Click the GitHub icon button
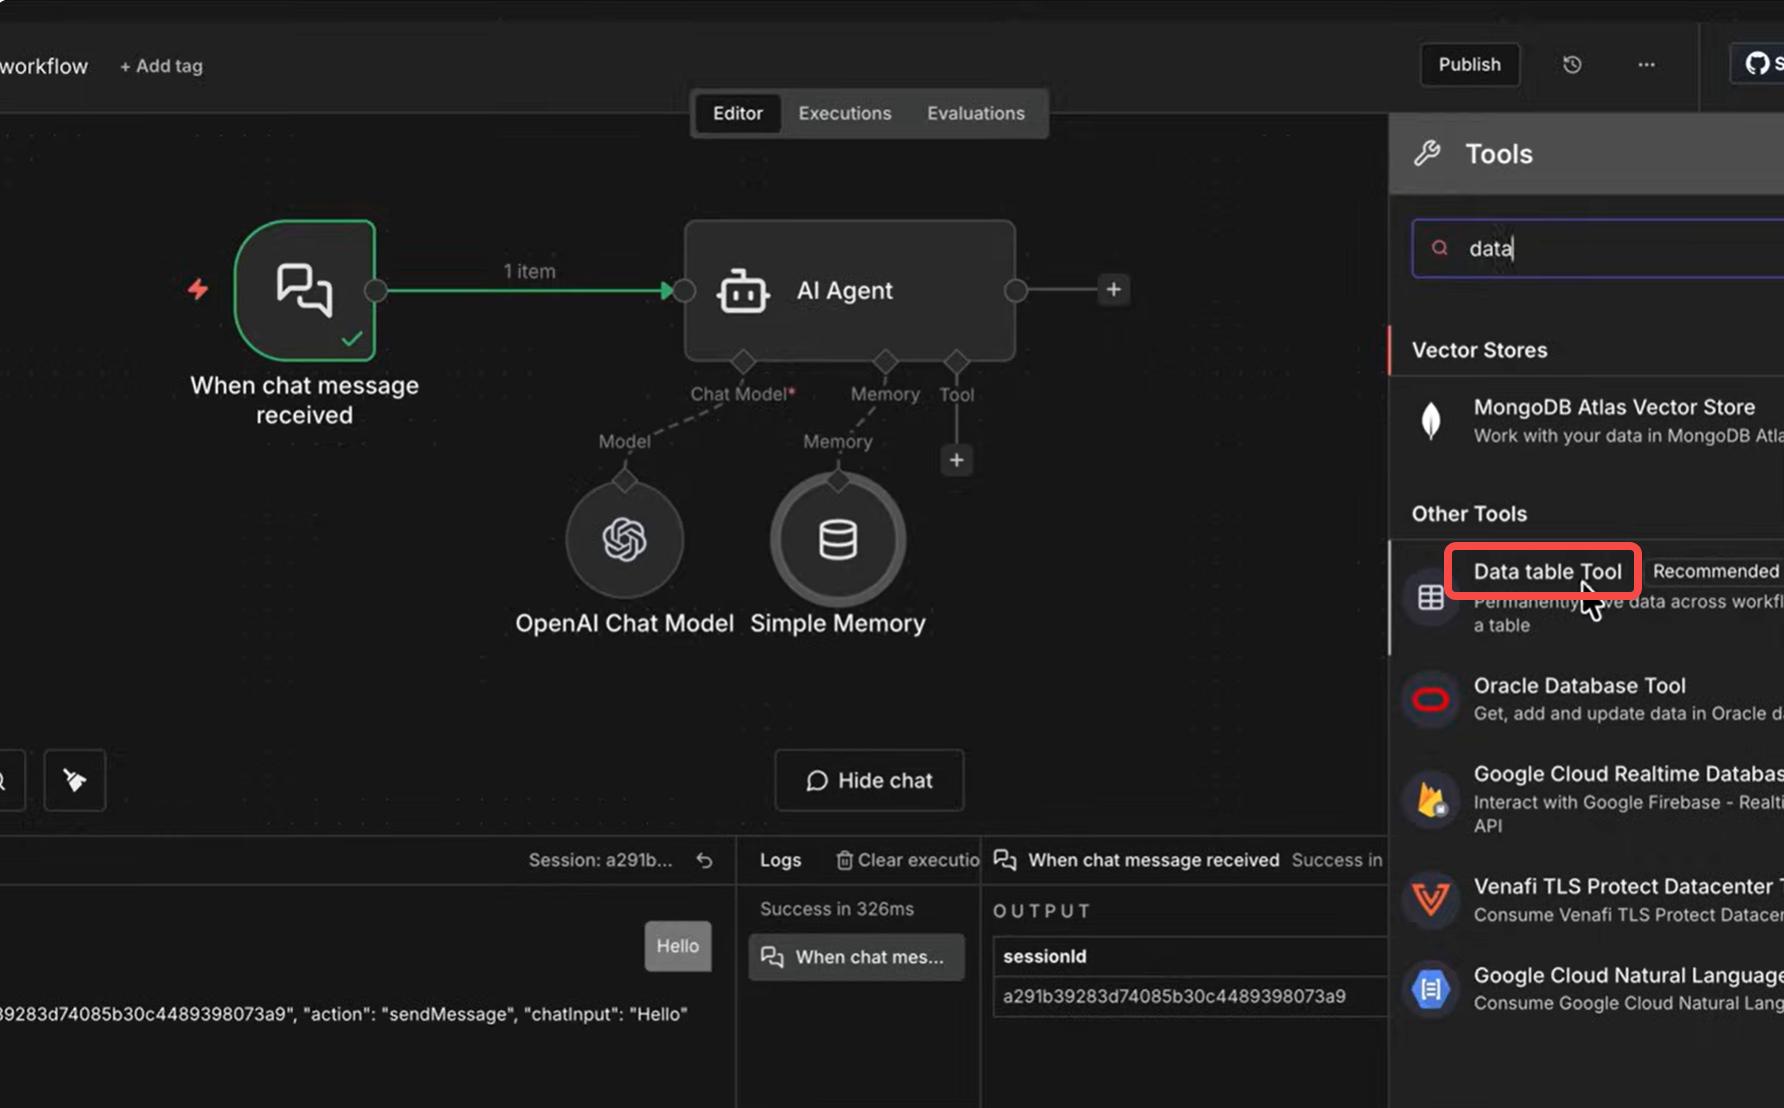Screen dimensions: 1784x1108 click(1757, 64)
